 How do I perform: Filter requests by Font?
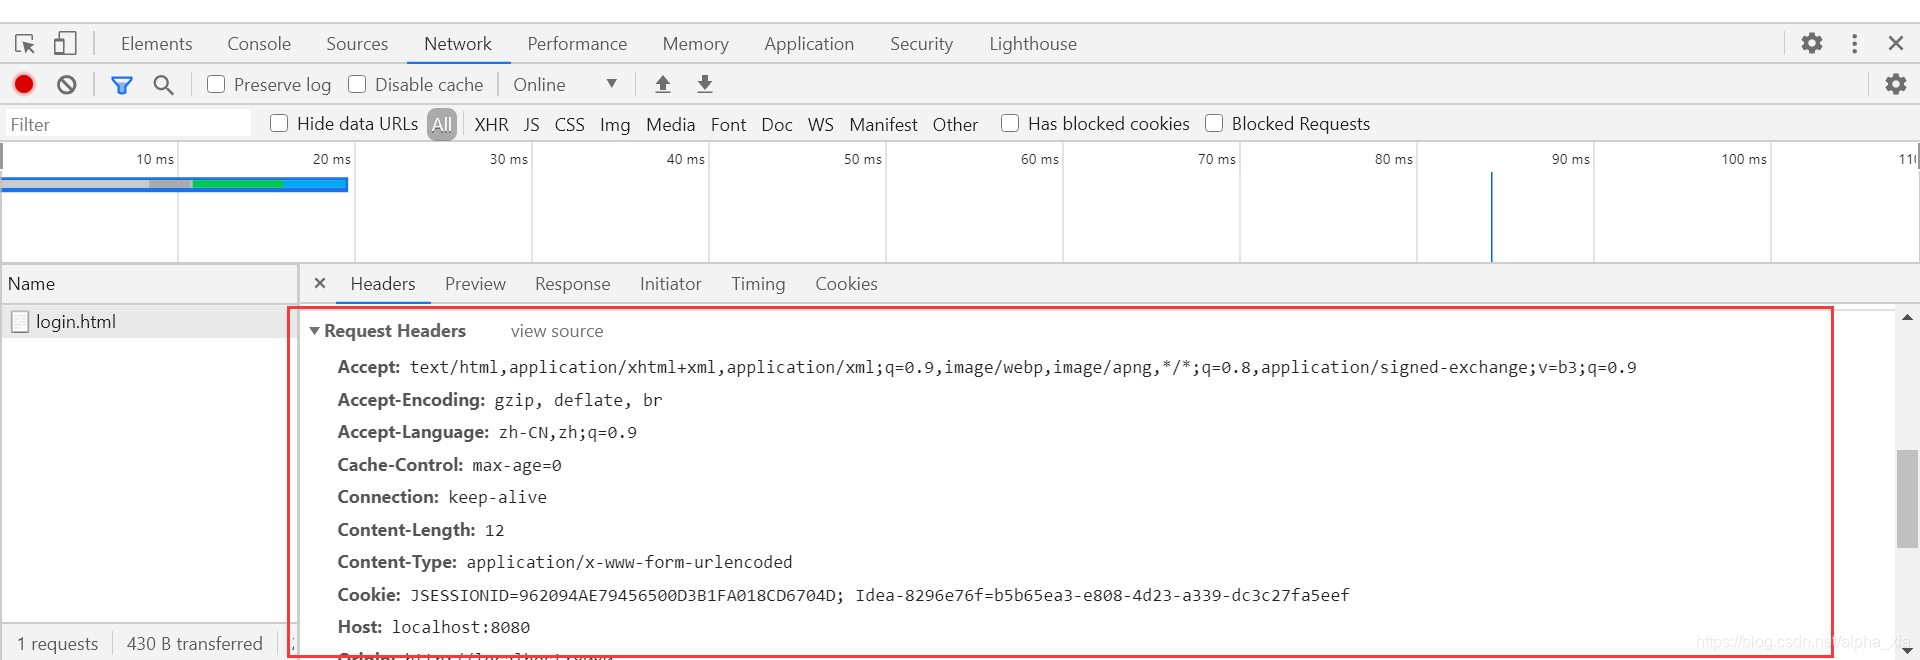pyautogui.click(x=728, y=124)
